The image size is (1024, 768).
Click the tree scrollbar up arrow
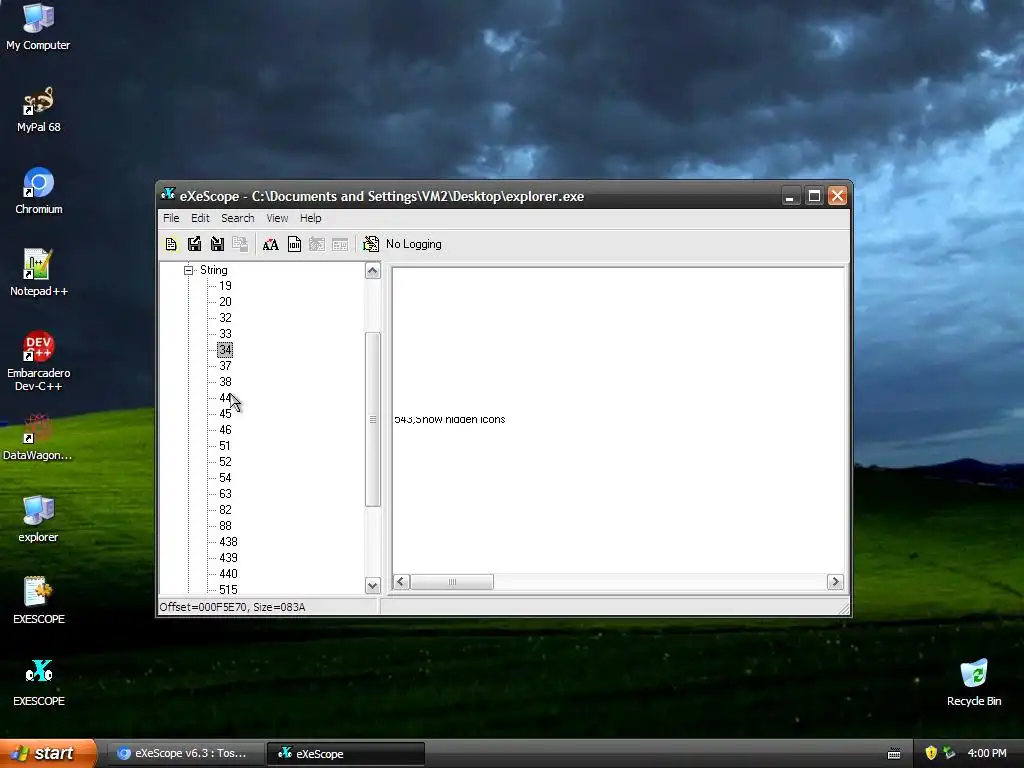373,270
